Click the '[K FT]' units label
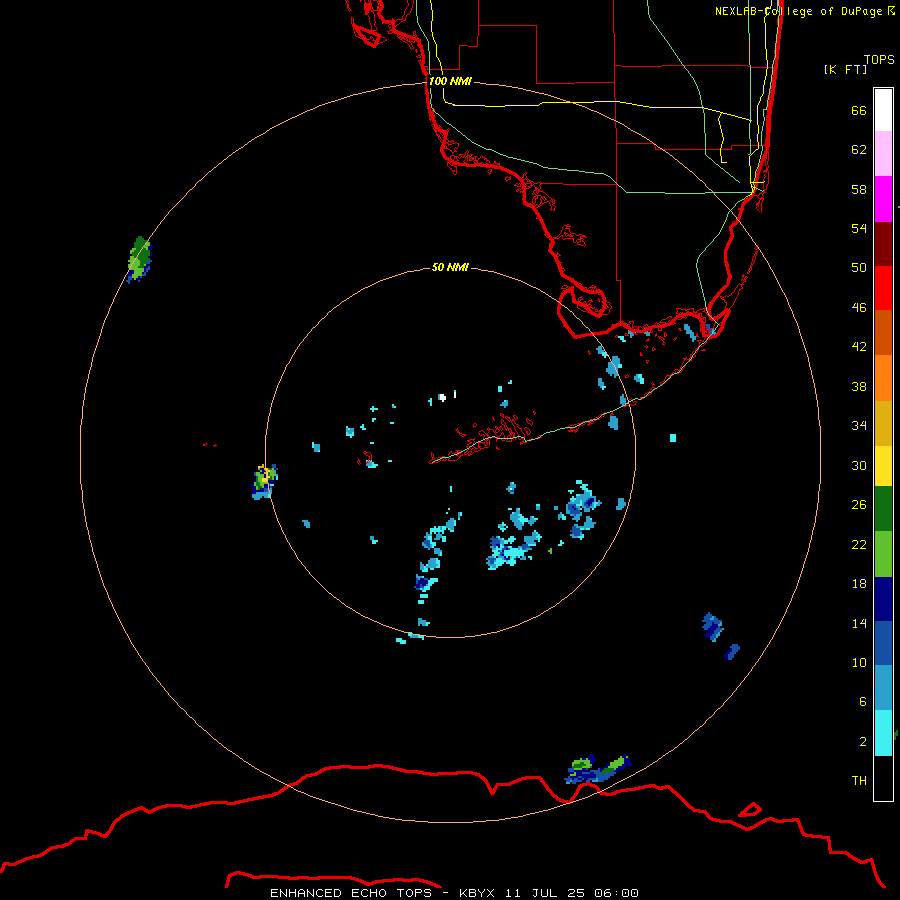Image resolution: width=900 pixels, height=900 pixels. point(845,69)
